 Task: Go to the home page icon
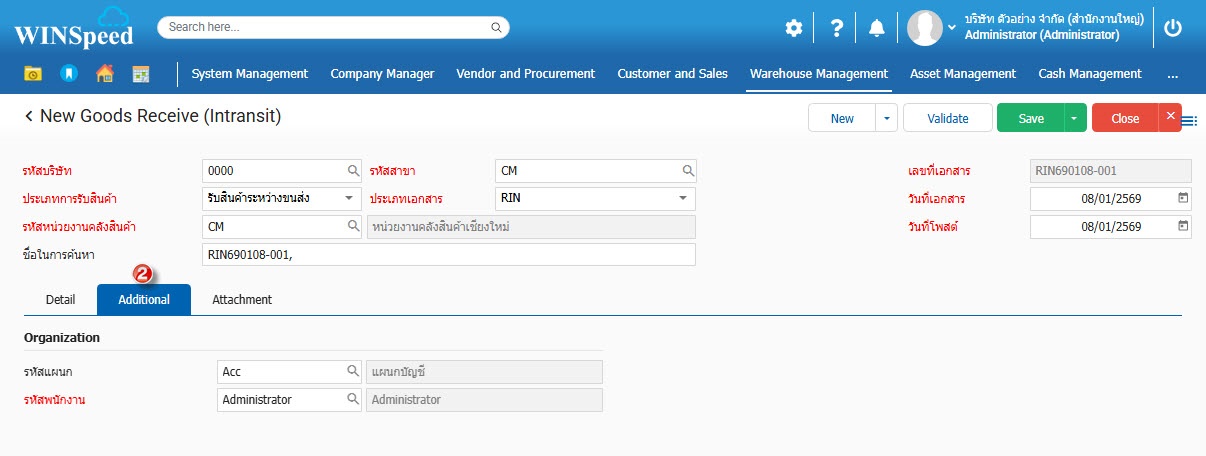pos(104,74)
